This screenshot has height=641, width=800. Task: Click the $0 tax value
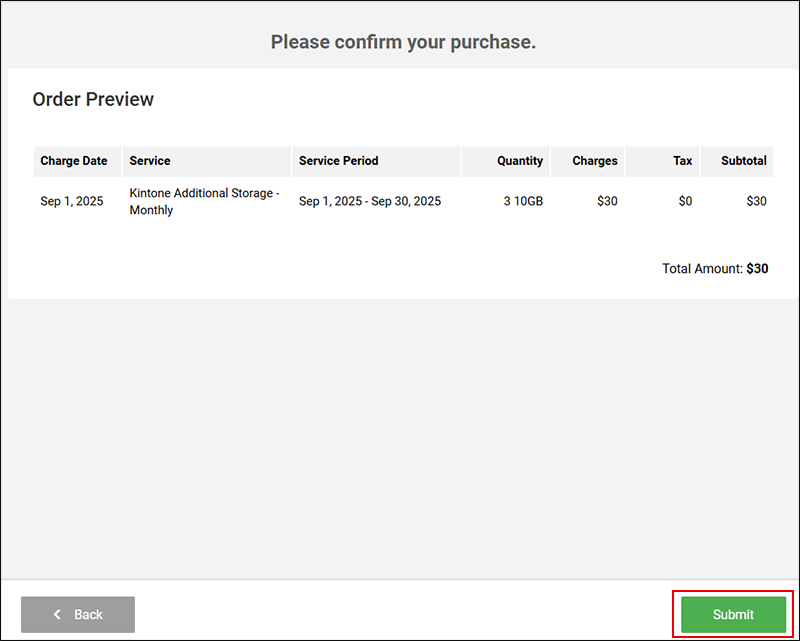684,201
